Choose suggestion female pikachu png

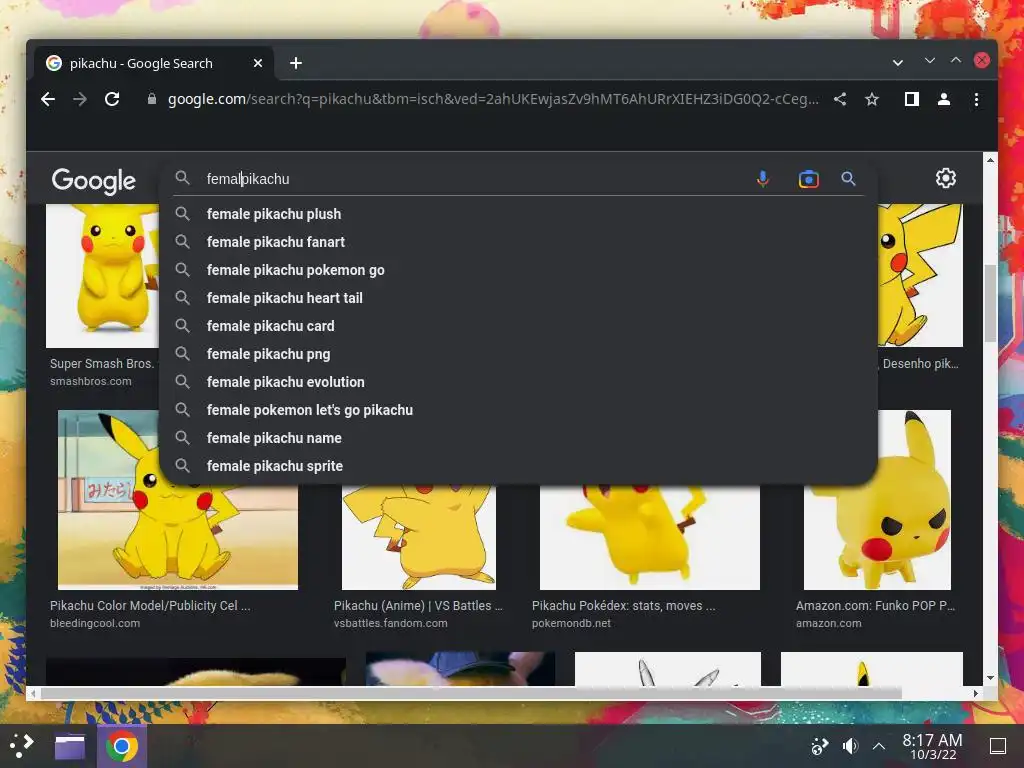click(x=518, y=354)
